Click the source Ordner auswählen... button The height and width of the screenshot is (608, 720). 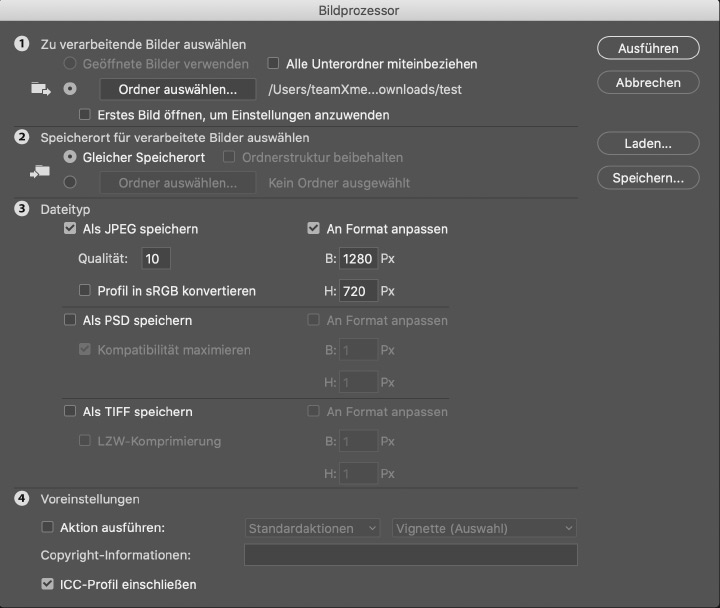pyautogui.click(x=178, y=89)
